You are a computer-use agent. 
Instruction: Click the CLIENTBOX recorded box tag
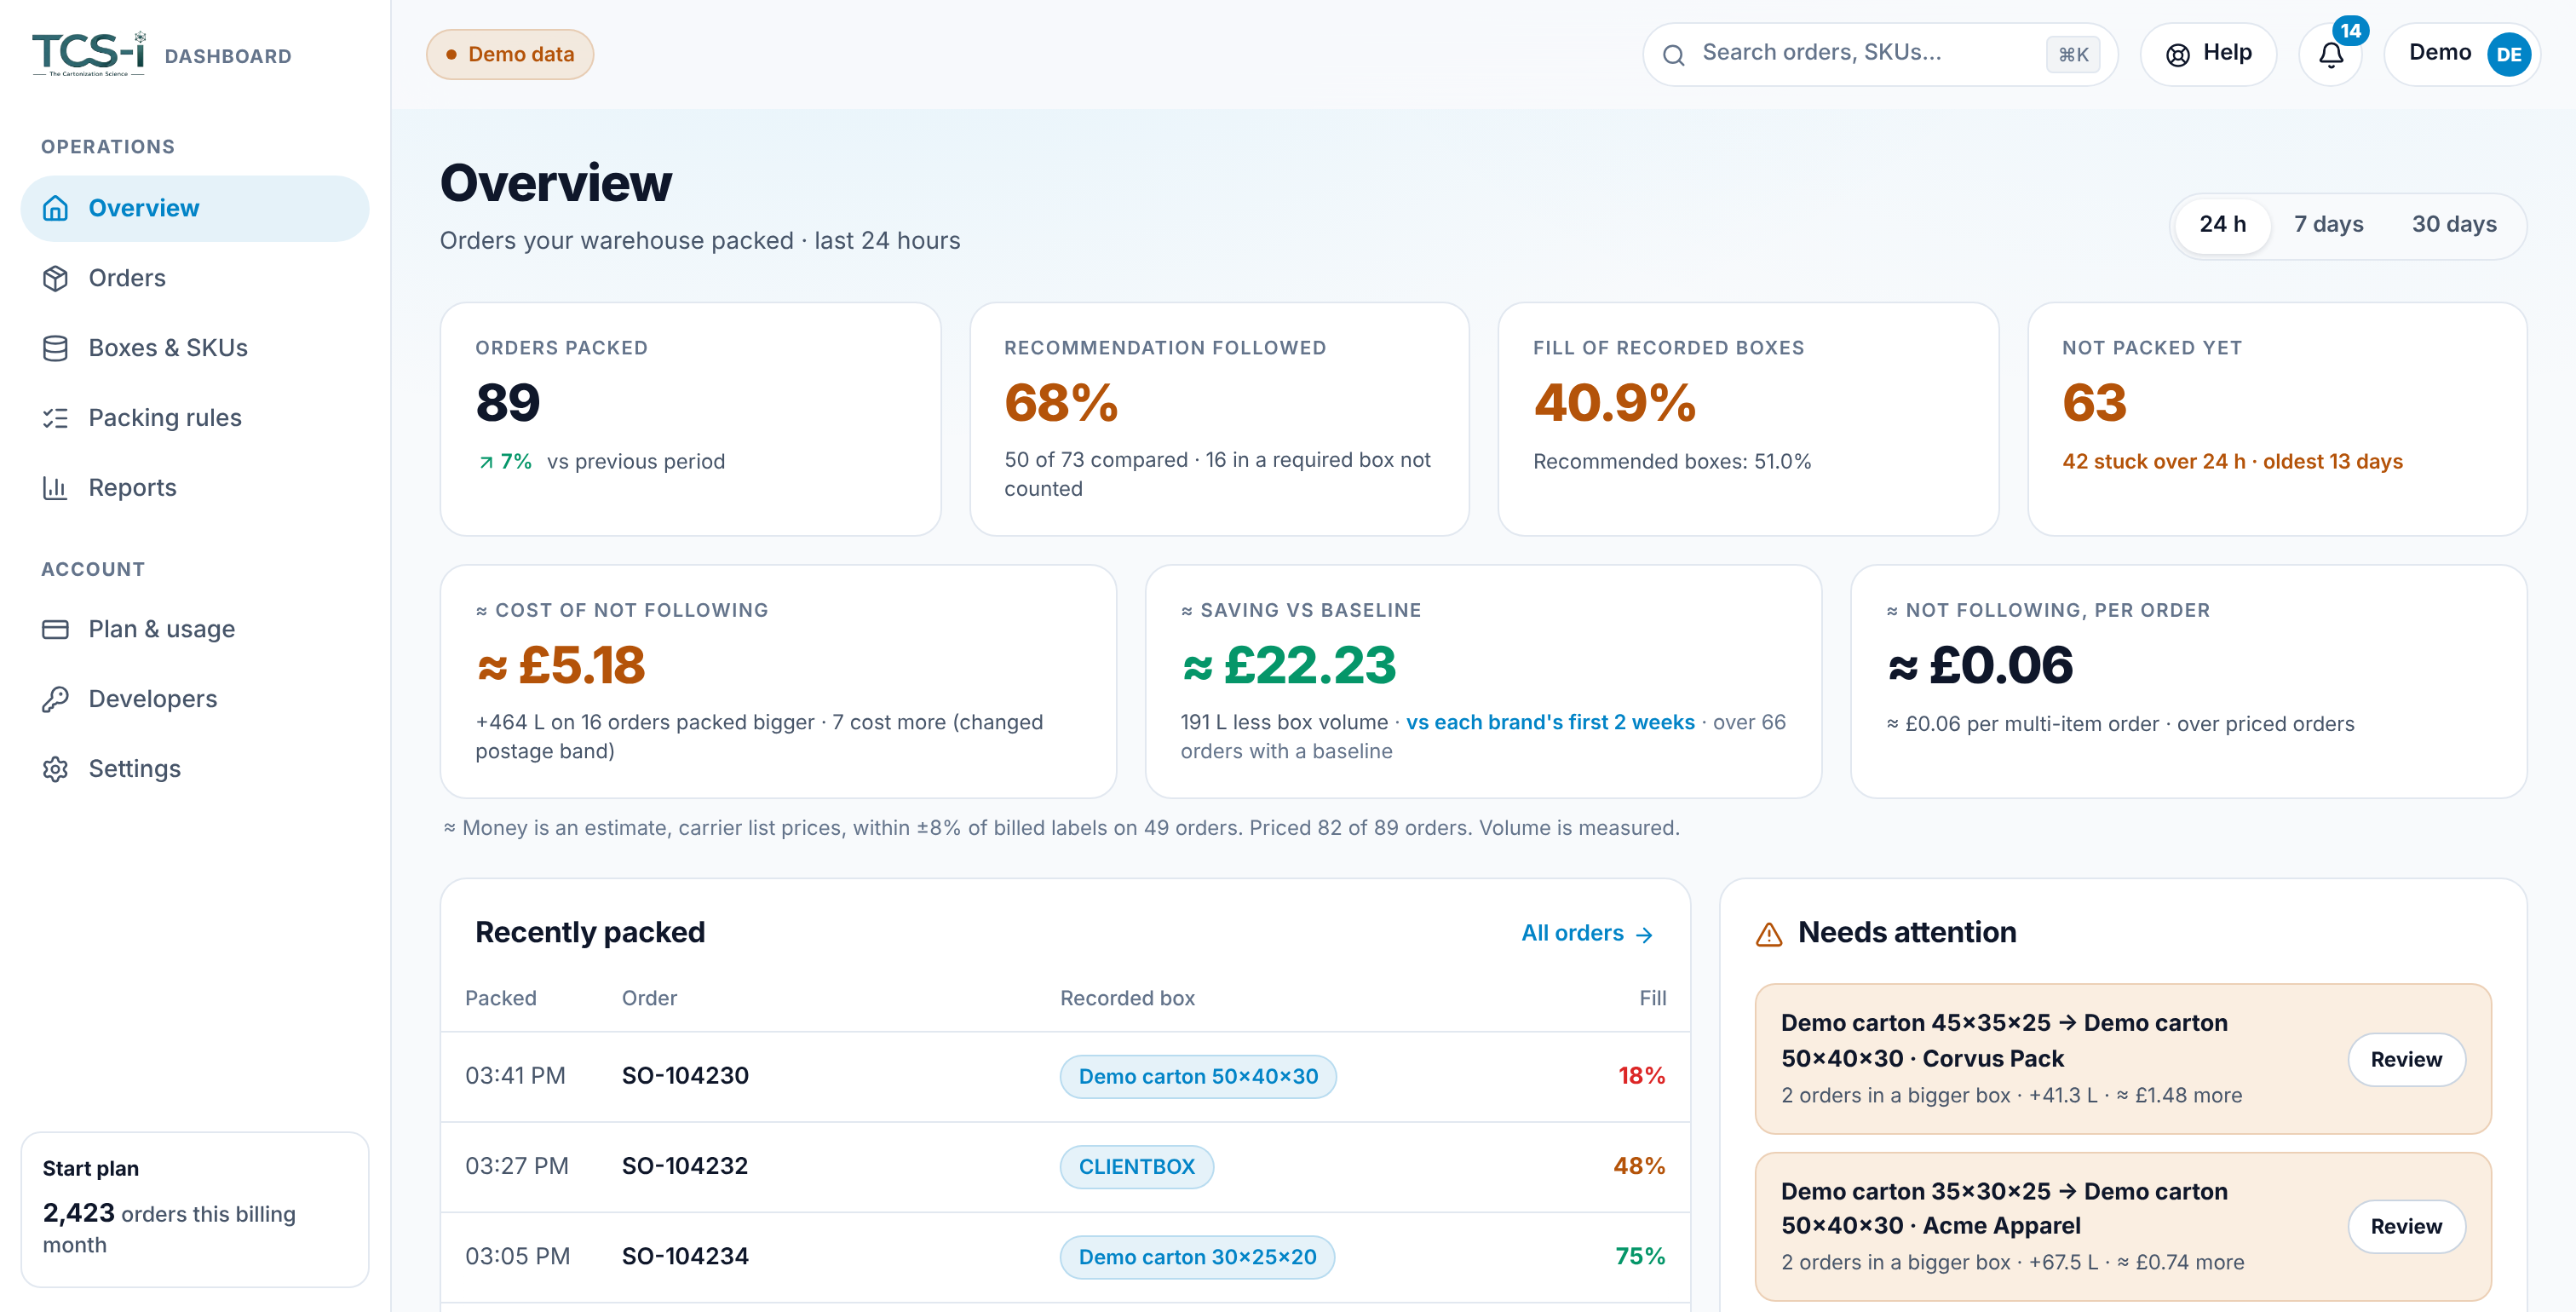tap(1137, 1167)
